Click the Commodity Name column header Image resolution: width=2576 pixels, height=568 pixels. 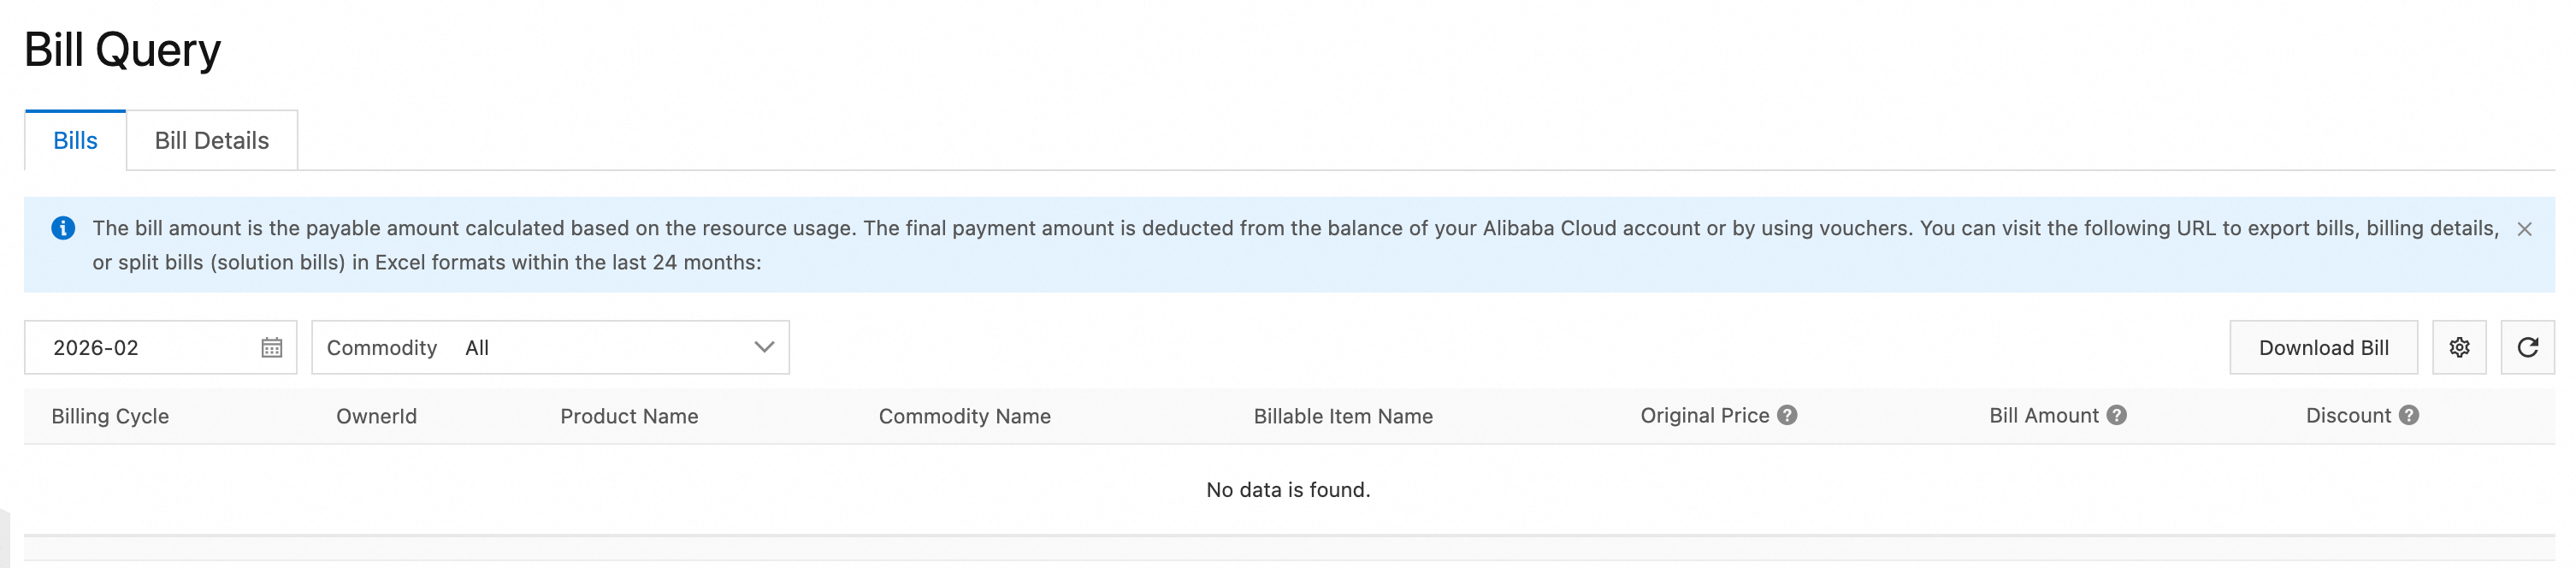click(964, 417)
